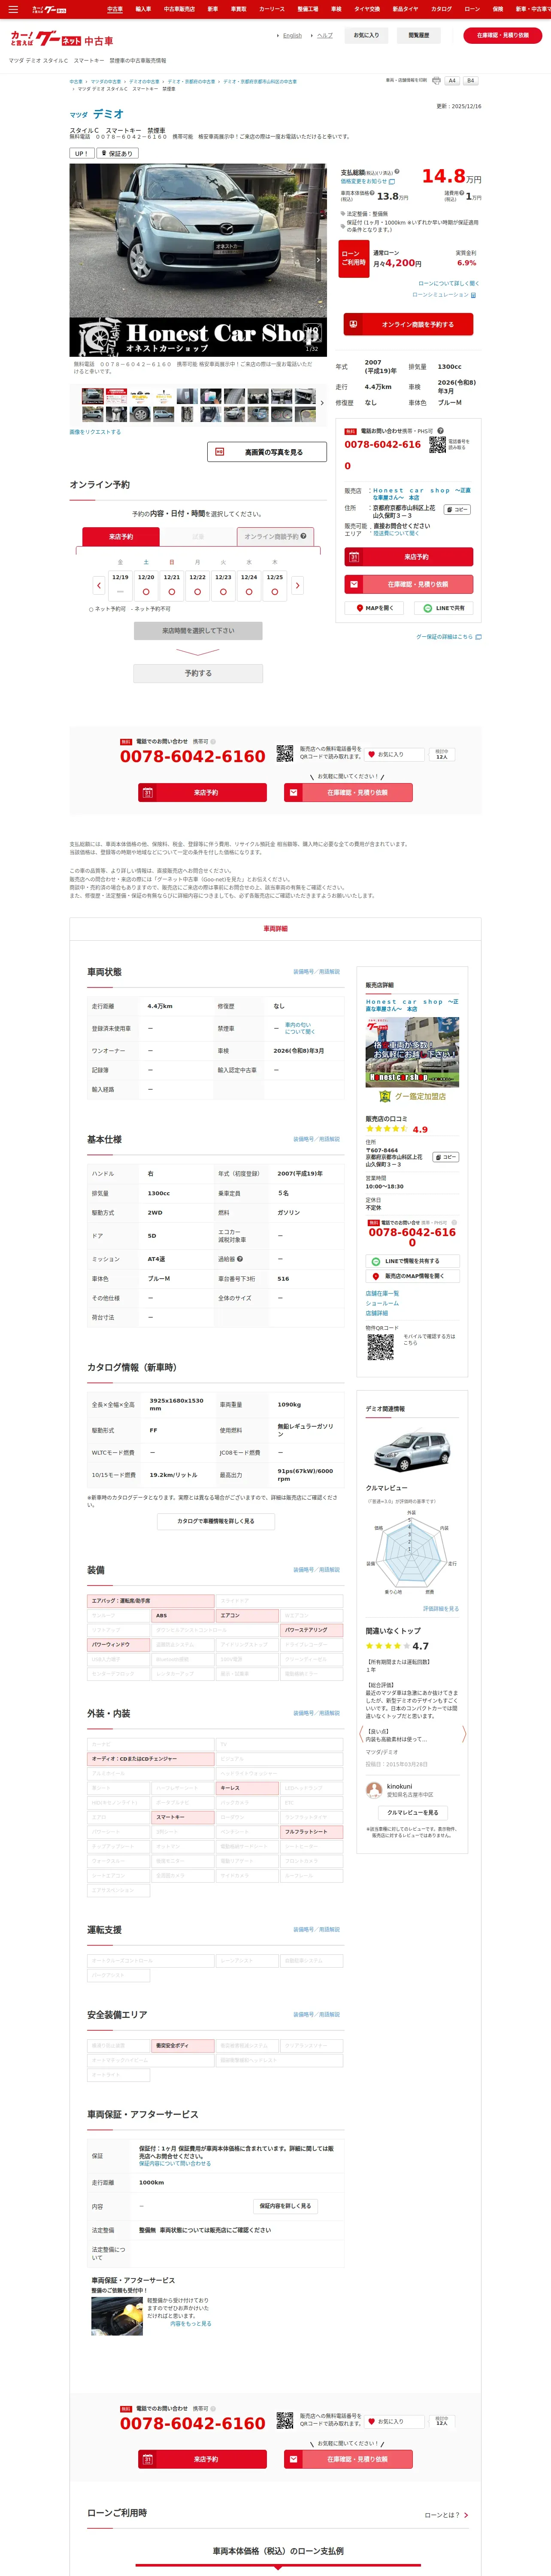Click the Goo-net 中古車 logo

tap(61, 40)
